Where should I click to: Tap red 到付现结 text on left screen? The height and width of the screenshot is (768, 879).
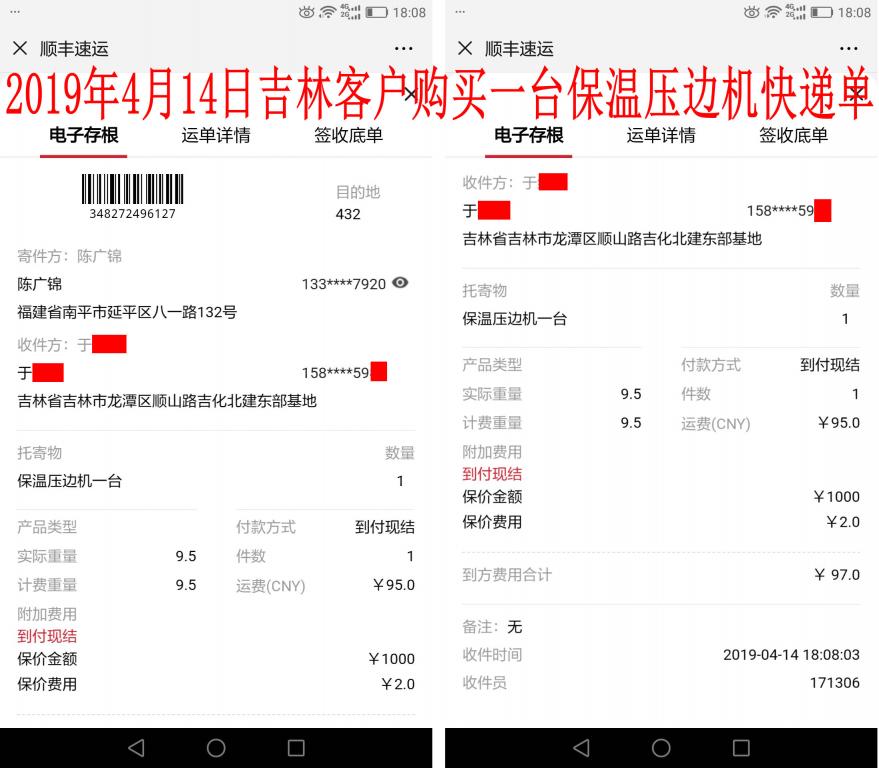coord(47,636)
